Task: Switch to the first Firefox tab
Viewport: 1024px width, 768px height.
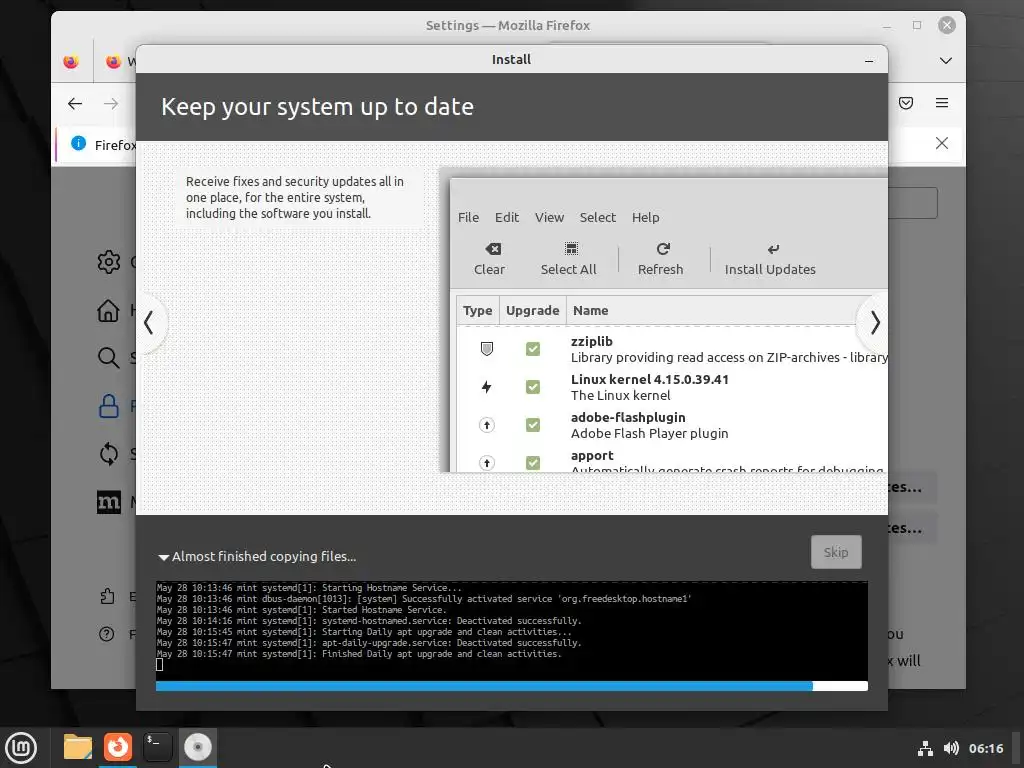Action: 71,61
